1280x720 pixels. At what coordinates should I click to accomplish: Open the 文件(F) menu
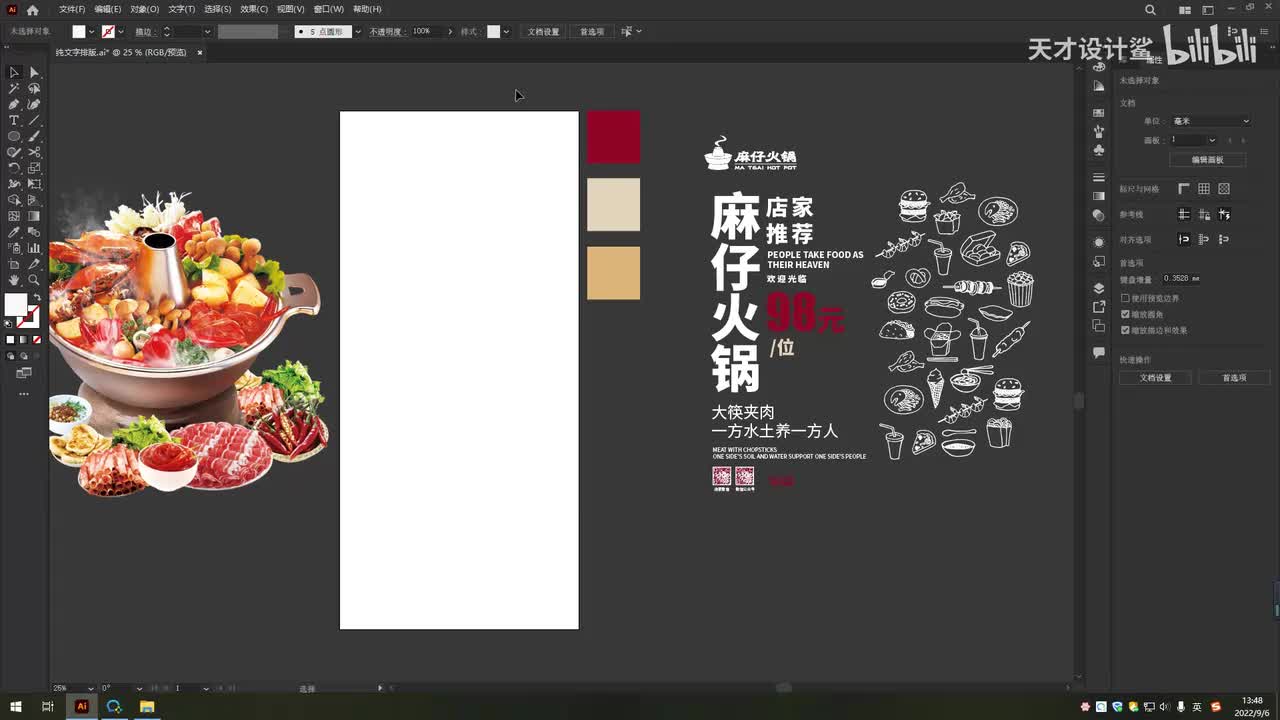coord(72,9)
